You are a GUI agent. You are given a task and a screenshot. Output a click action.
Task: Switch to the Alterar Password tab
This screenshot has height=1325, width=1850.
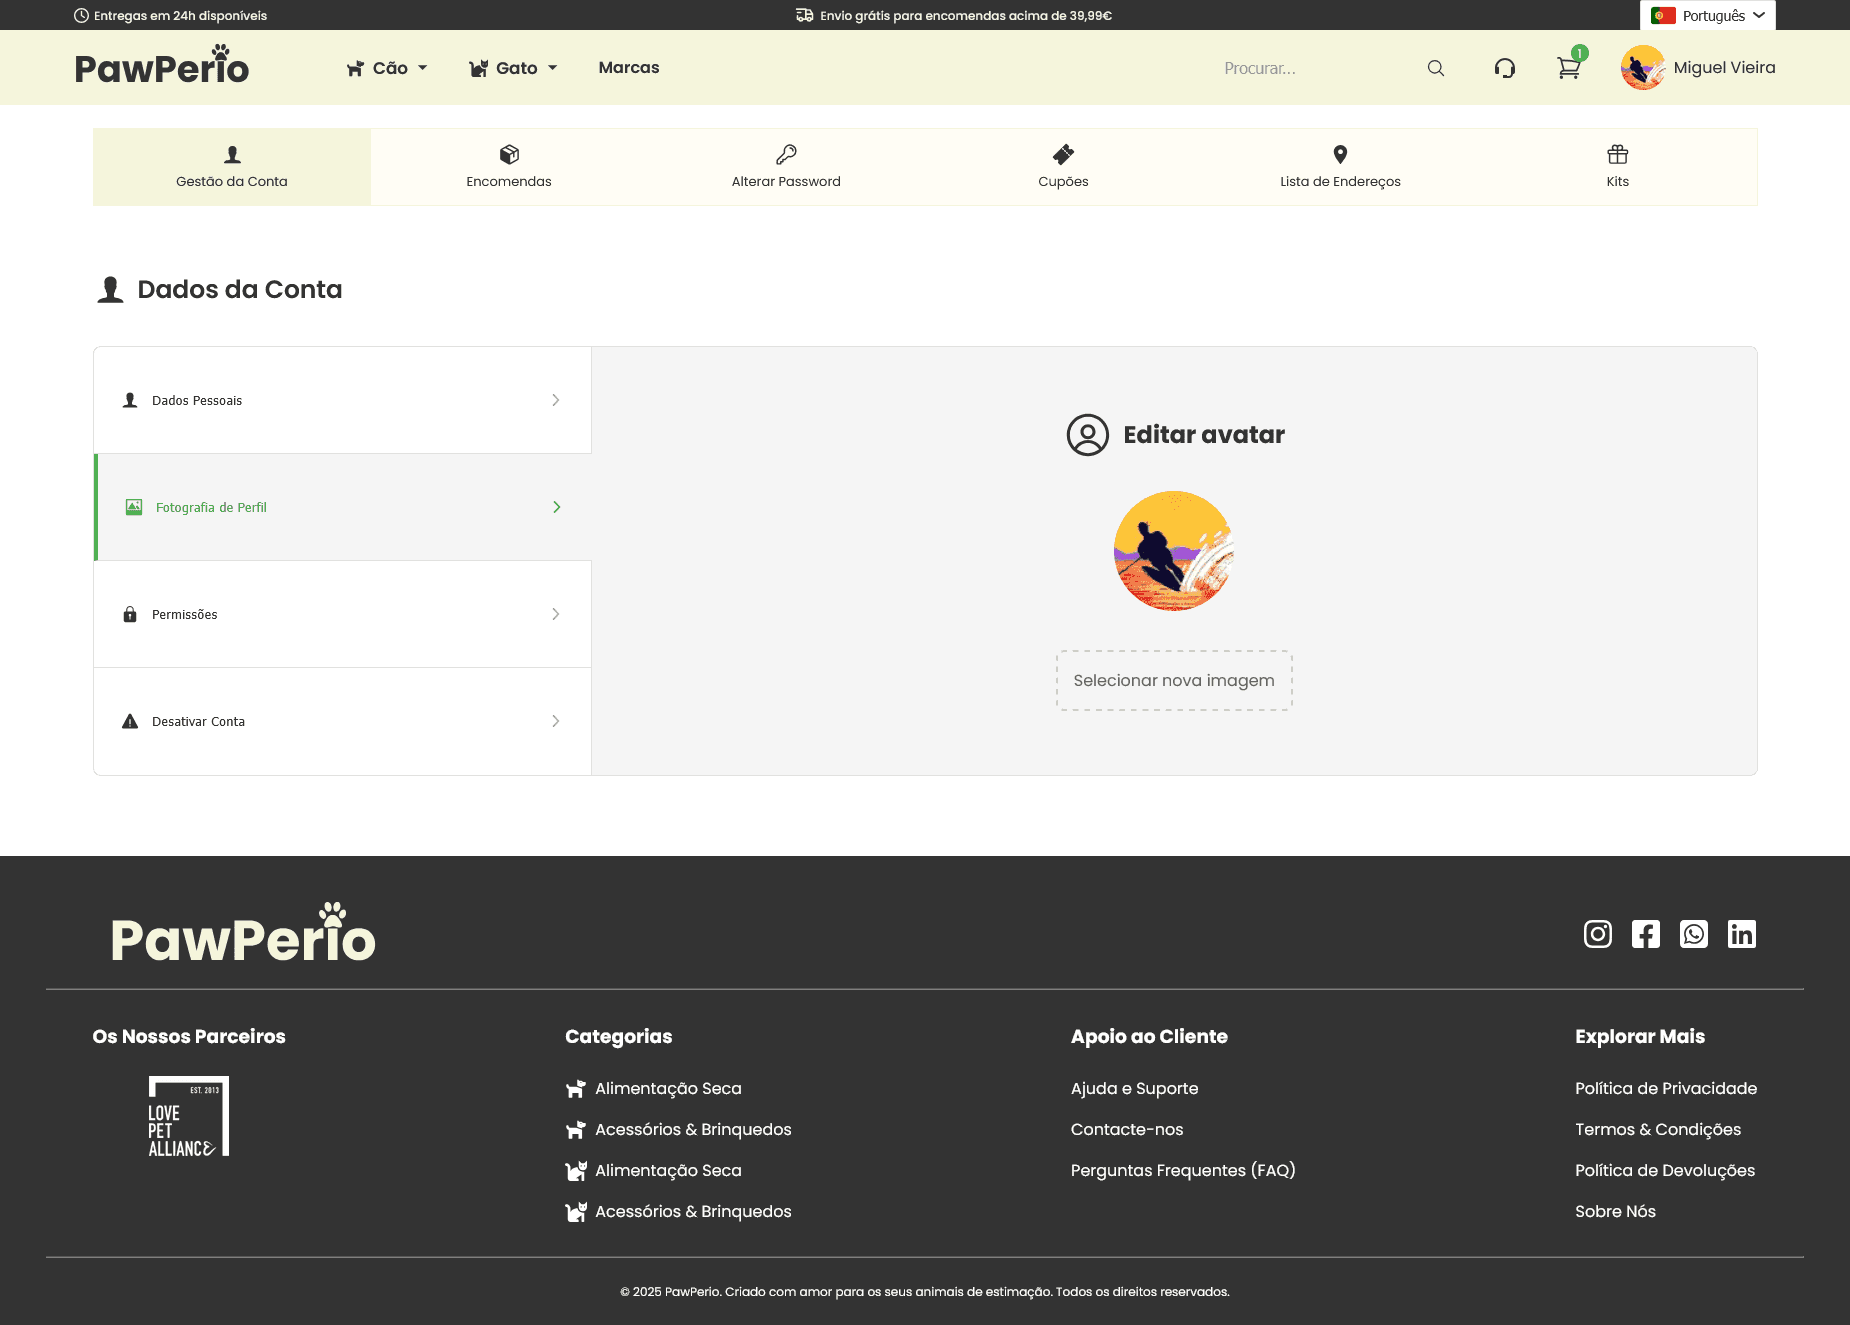(785, 166)
